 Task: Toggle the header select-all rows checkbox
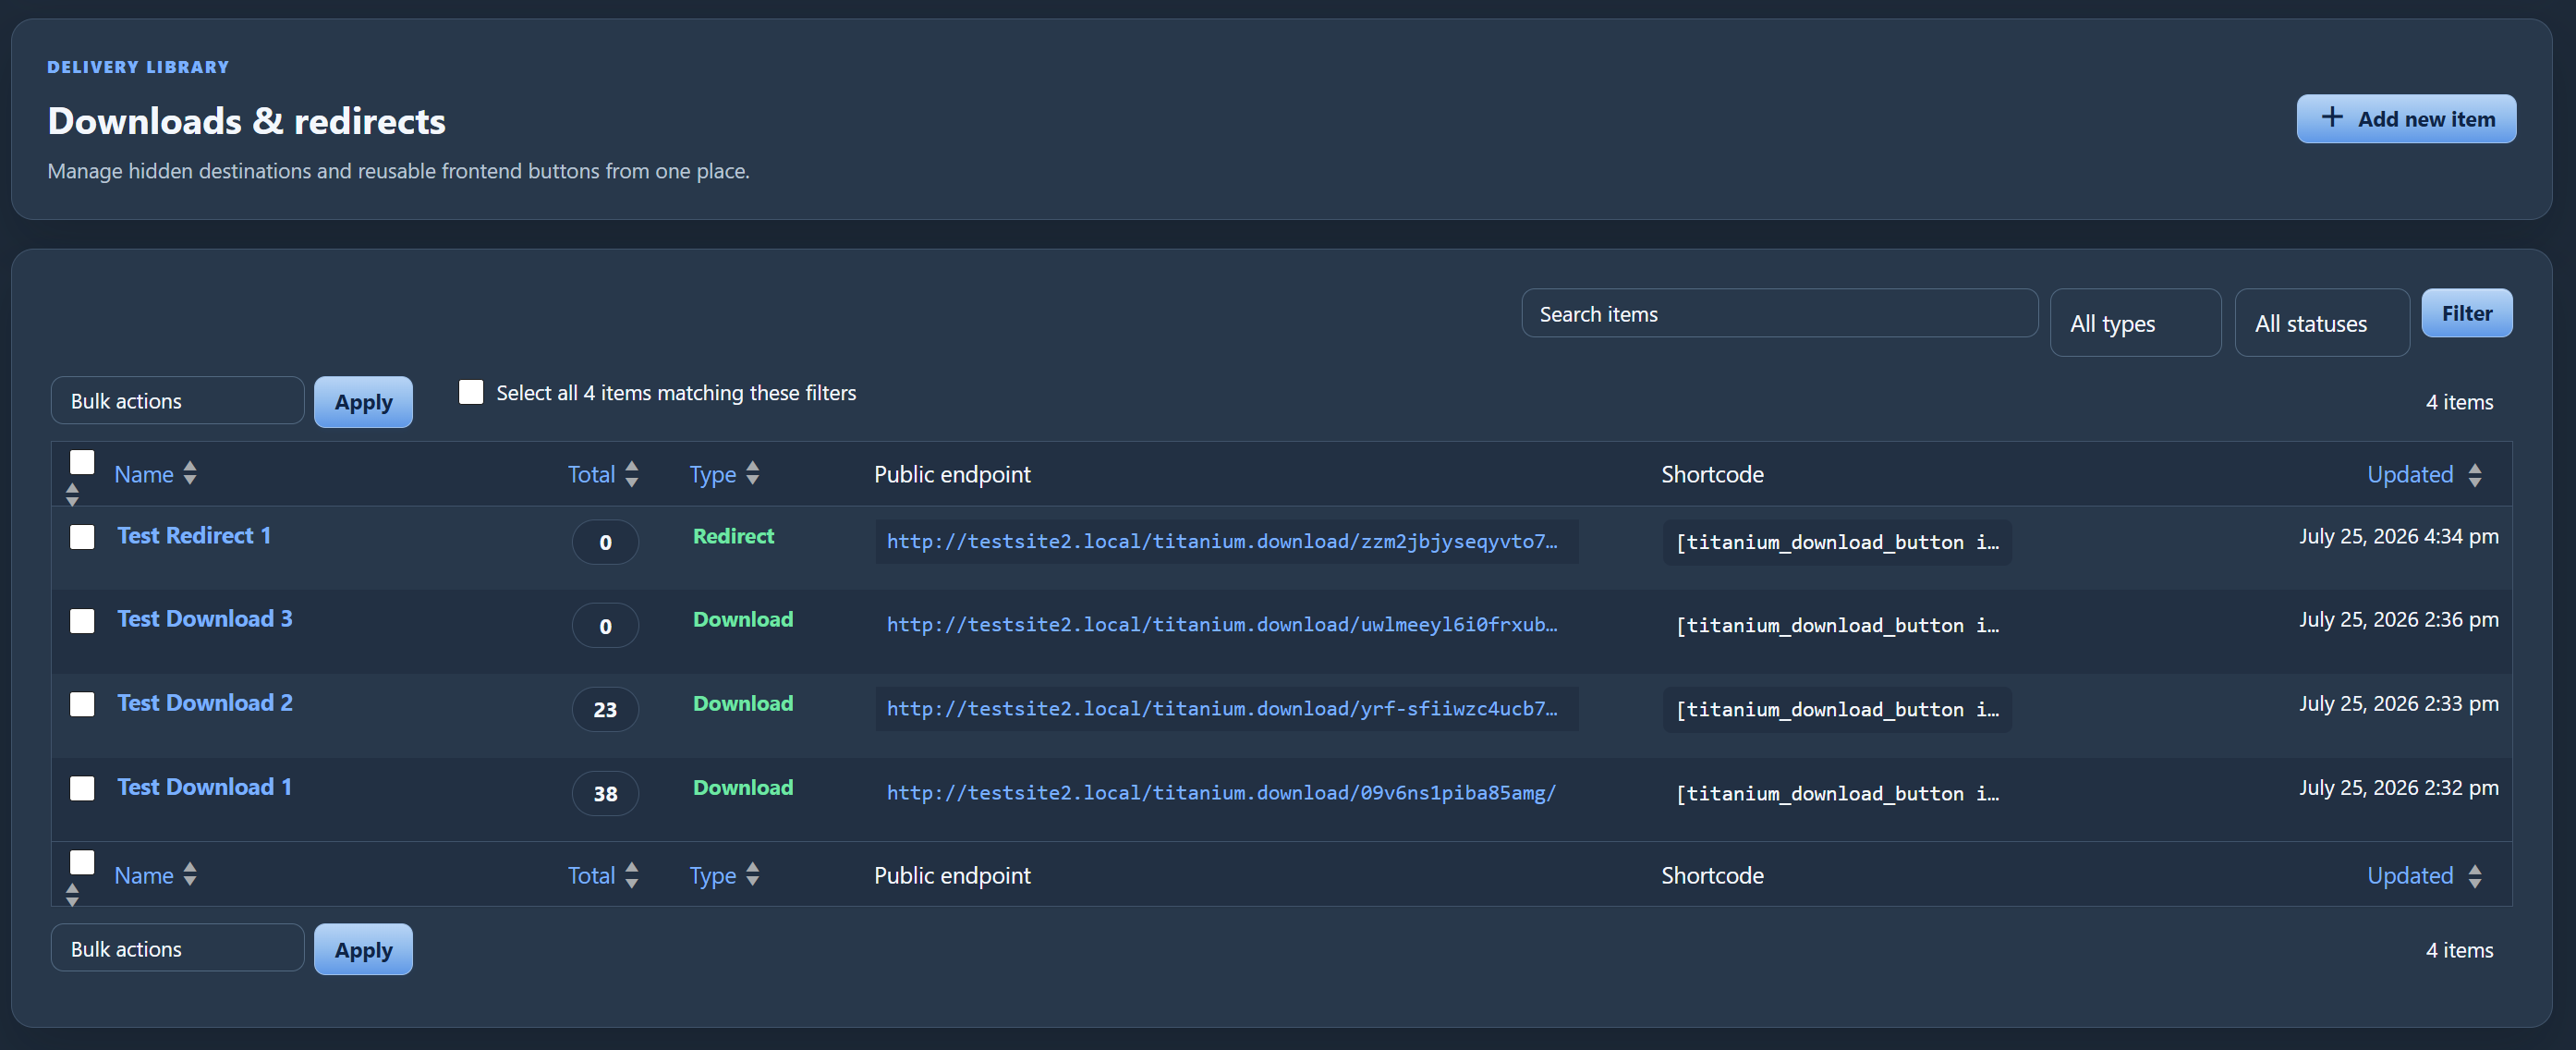pyautogui.click(x=82, y=462)
